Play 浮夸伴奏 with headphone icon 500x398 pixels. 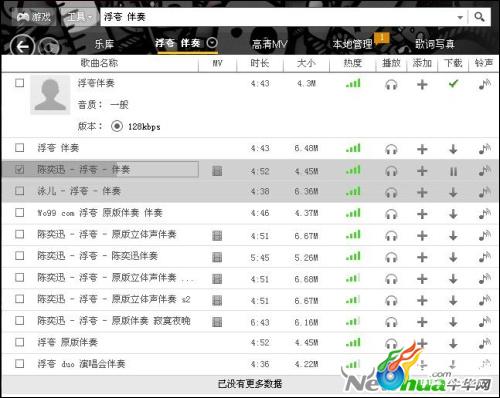(391, 84)
